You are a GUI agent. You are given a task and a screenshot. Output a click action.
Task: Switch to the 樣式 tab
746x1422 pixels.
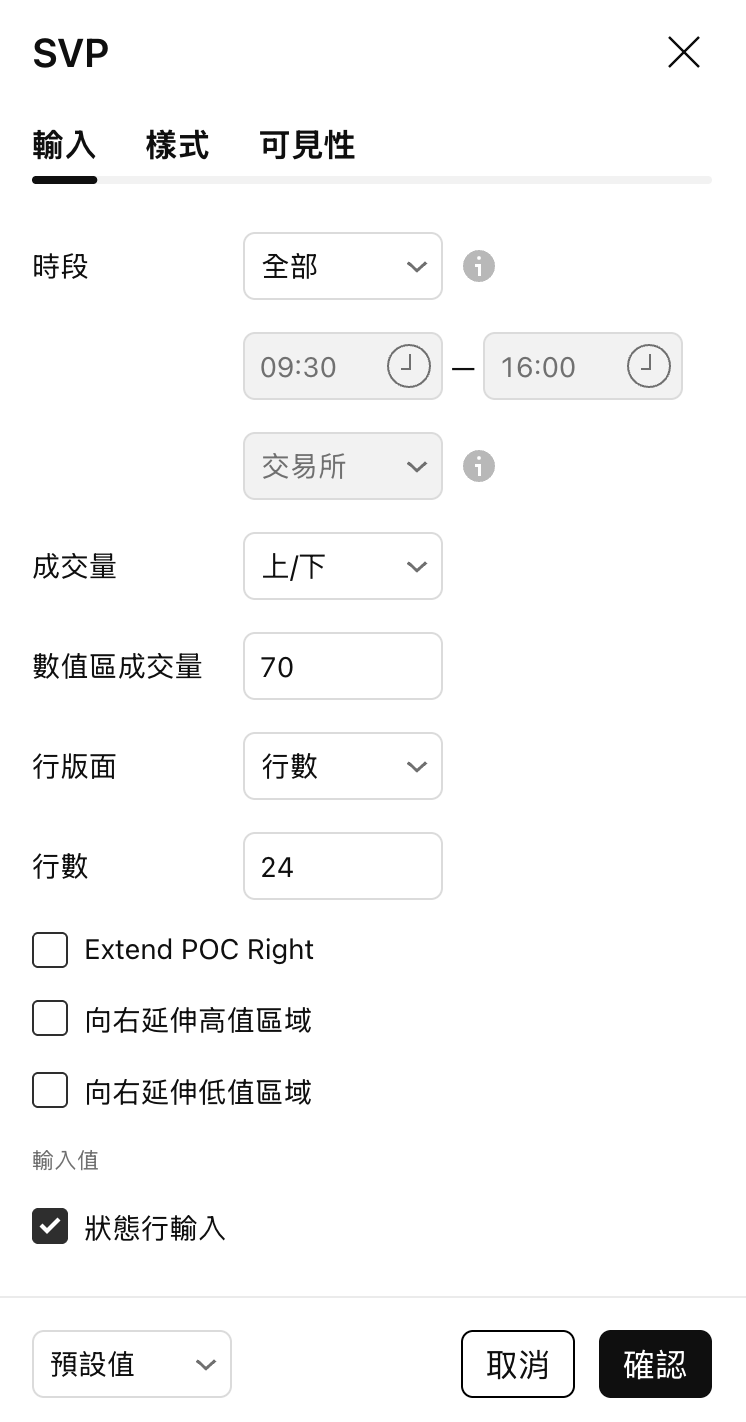tap(177, 146)
